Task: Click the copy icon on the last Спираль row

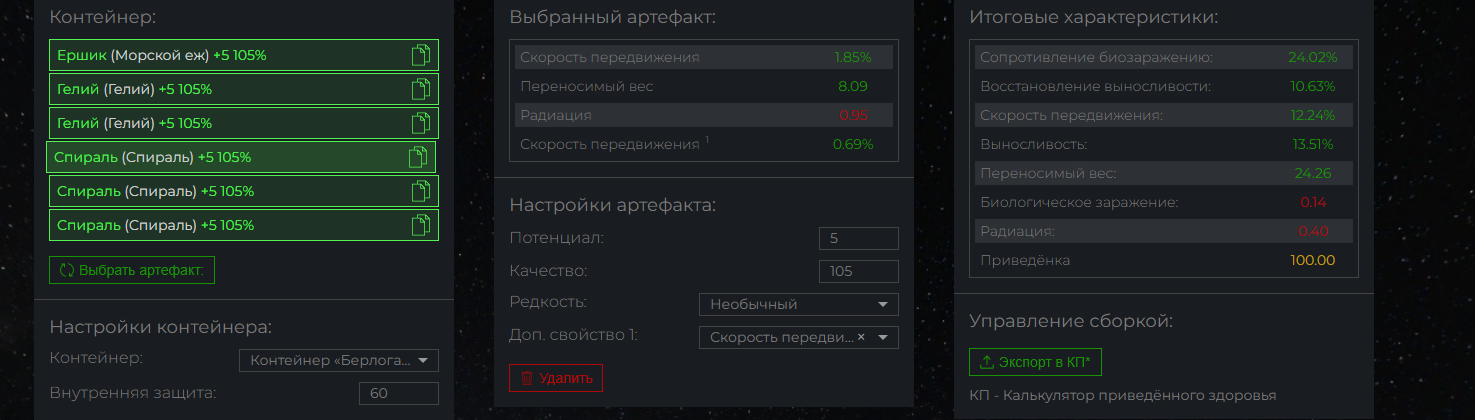Action: [420, 226]
